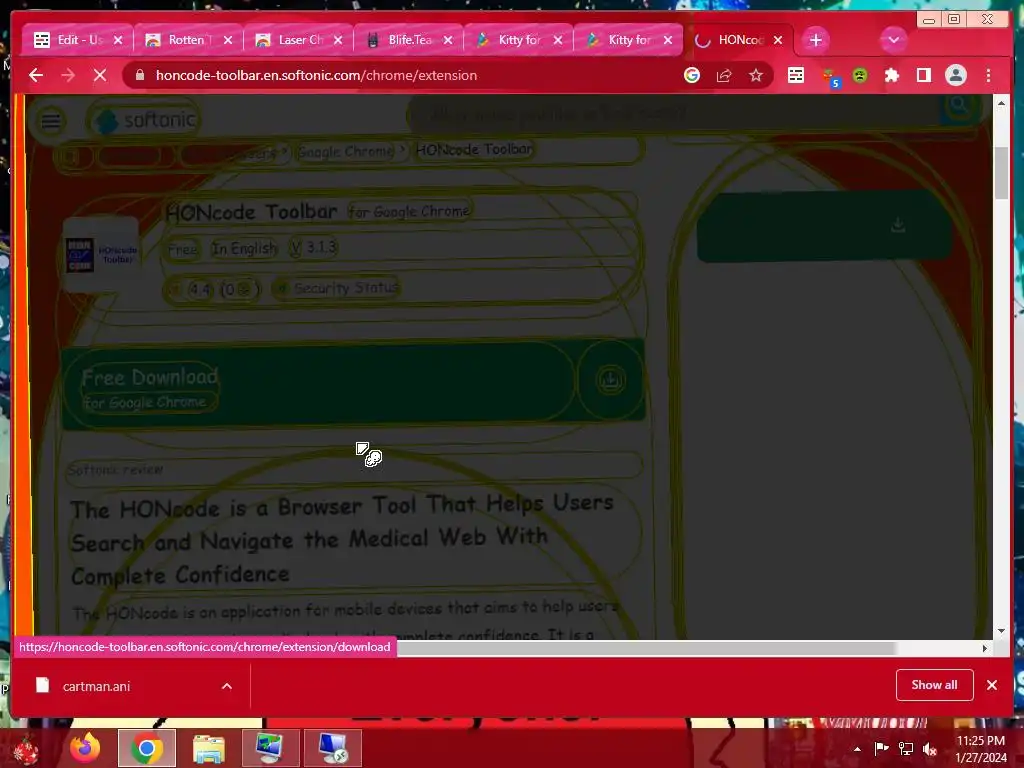Close the Rotten T tab
Image resolution: width=1024 pixels, height=768 pixels.
228,40
